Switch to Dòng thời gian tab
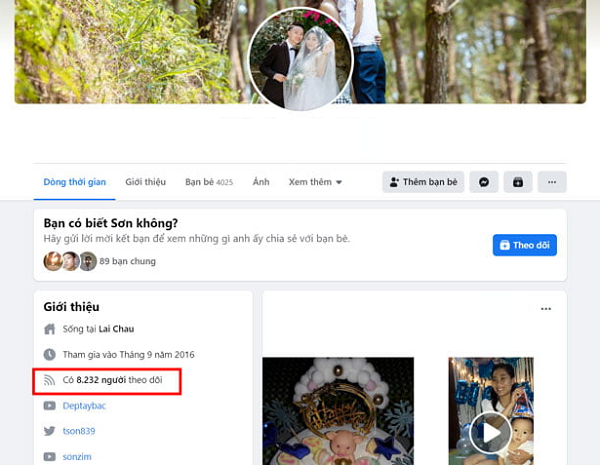 click(75, 182)
